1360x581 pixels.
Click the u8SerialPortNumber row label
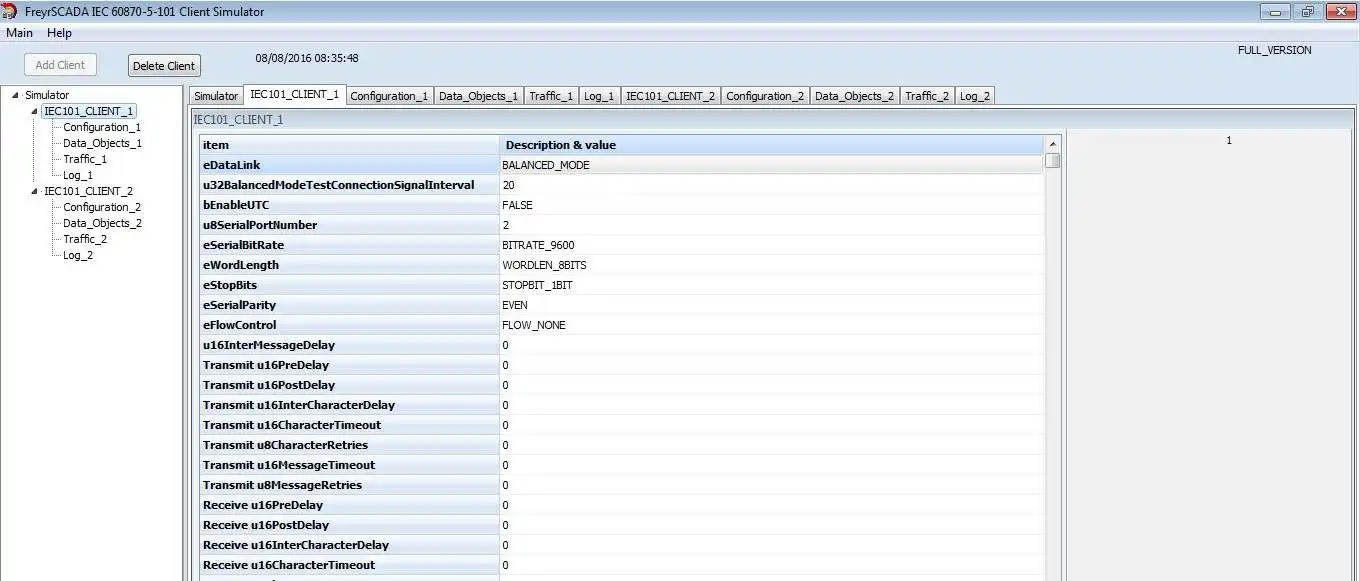(x=349, y=225)
